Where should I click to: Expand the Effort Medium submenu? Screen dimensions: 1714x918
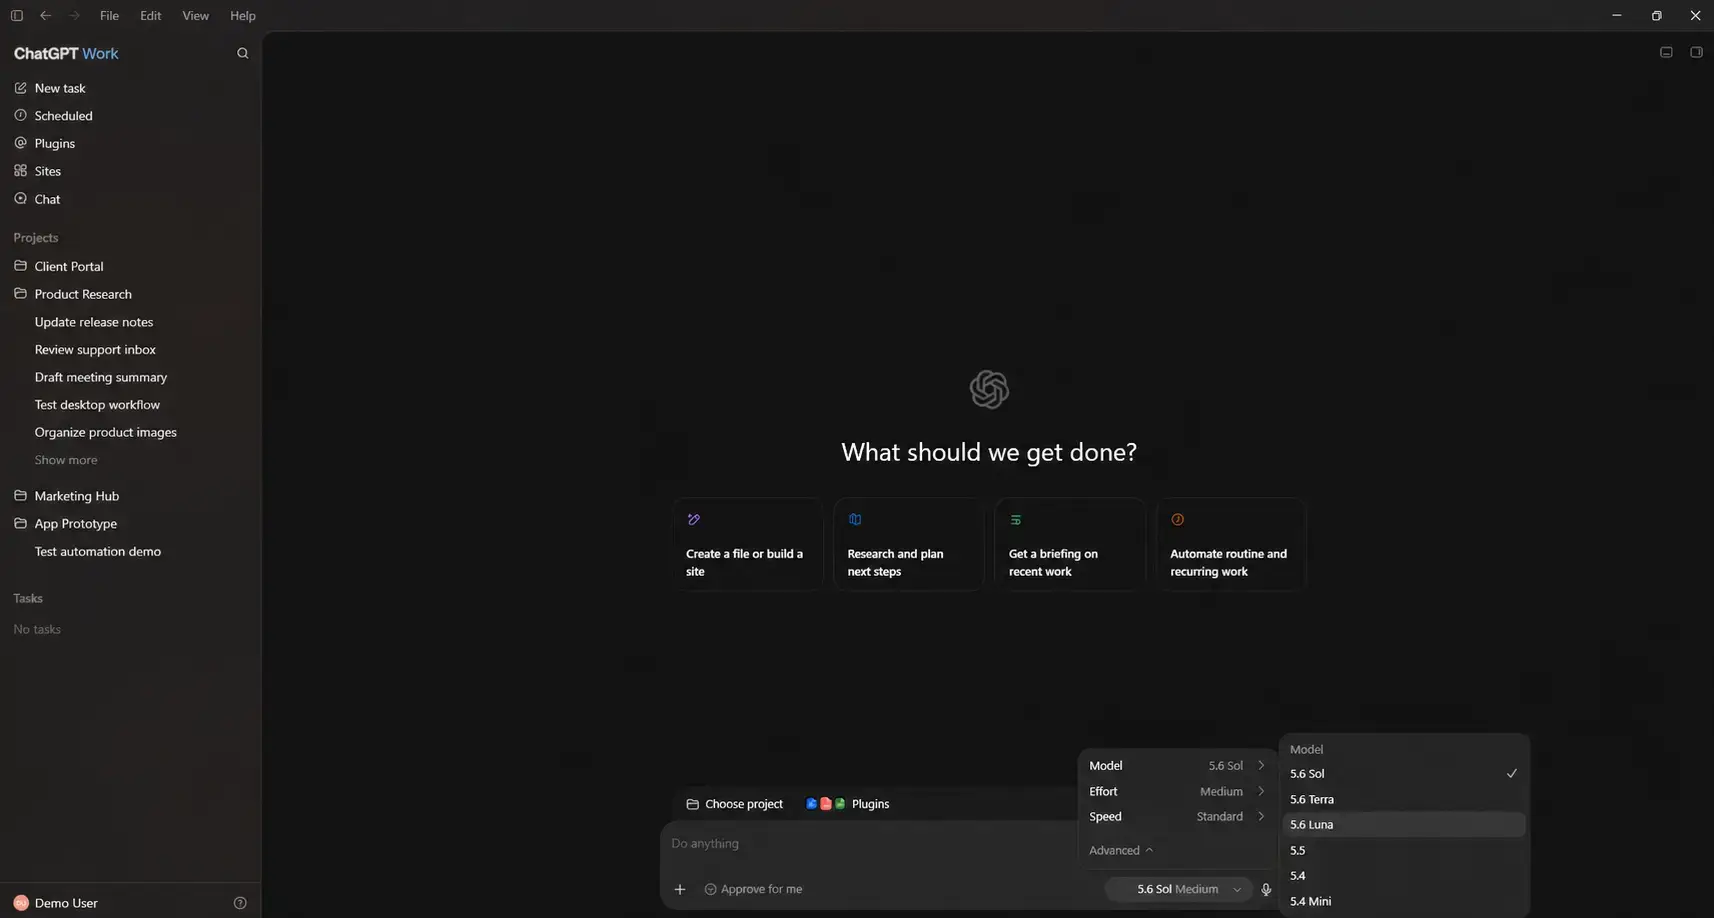tap(1177, 792)
